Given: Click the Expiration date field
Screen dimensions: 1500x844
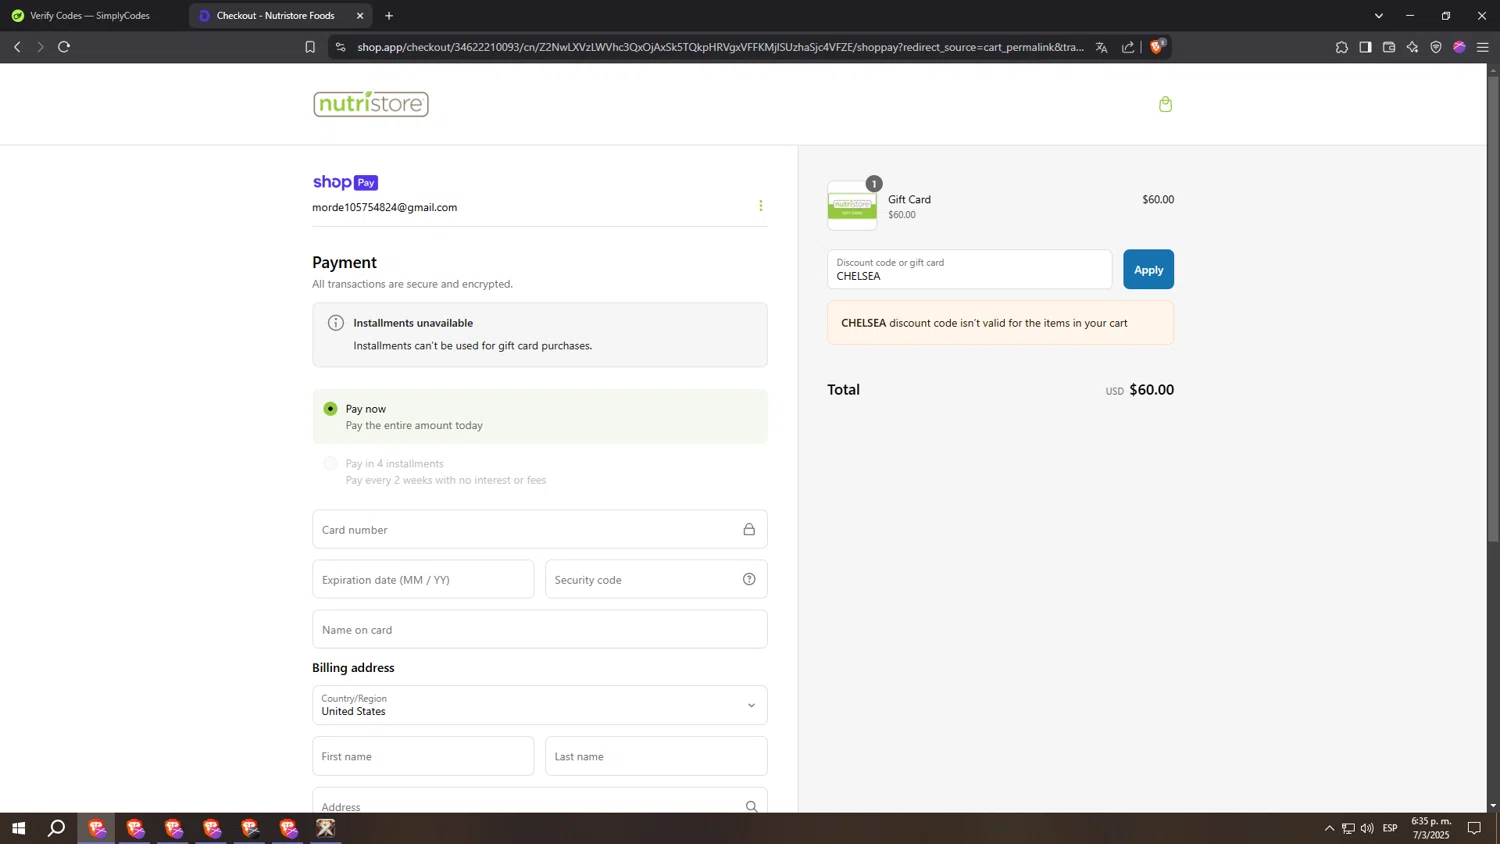Looking at the screenshot, I should coord(423,579).
